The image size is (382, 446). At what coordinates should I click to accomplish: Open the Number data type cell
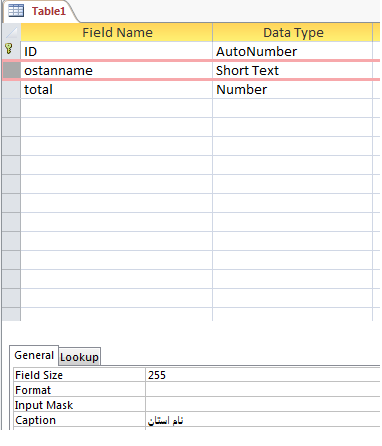pos(293,89)
